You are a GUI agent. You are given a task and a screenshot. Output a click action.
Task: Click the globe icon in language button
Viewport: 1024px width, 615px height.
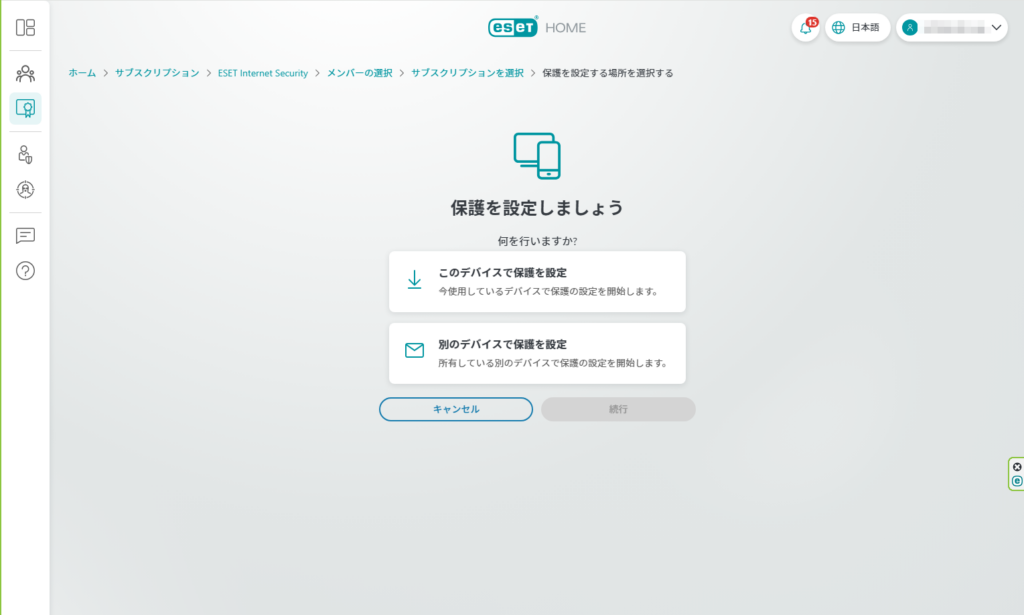click(x=839, y=27)
